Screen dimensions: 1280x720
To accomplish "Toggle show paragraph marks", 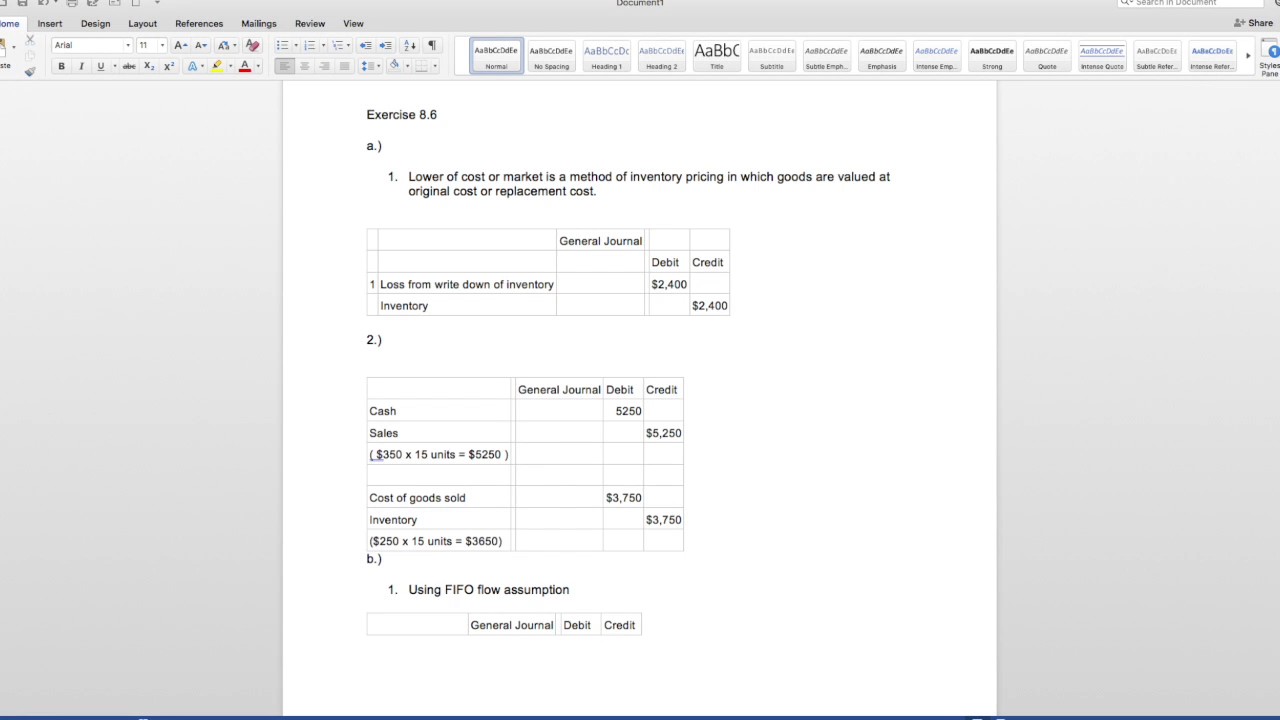I will [432, 45].
